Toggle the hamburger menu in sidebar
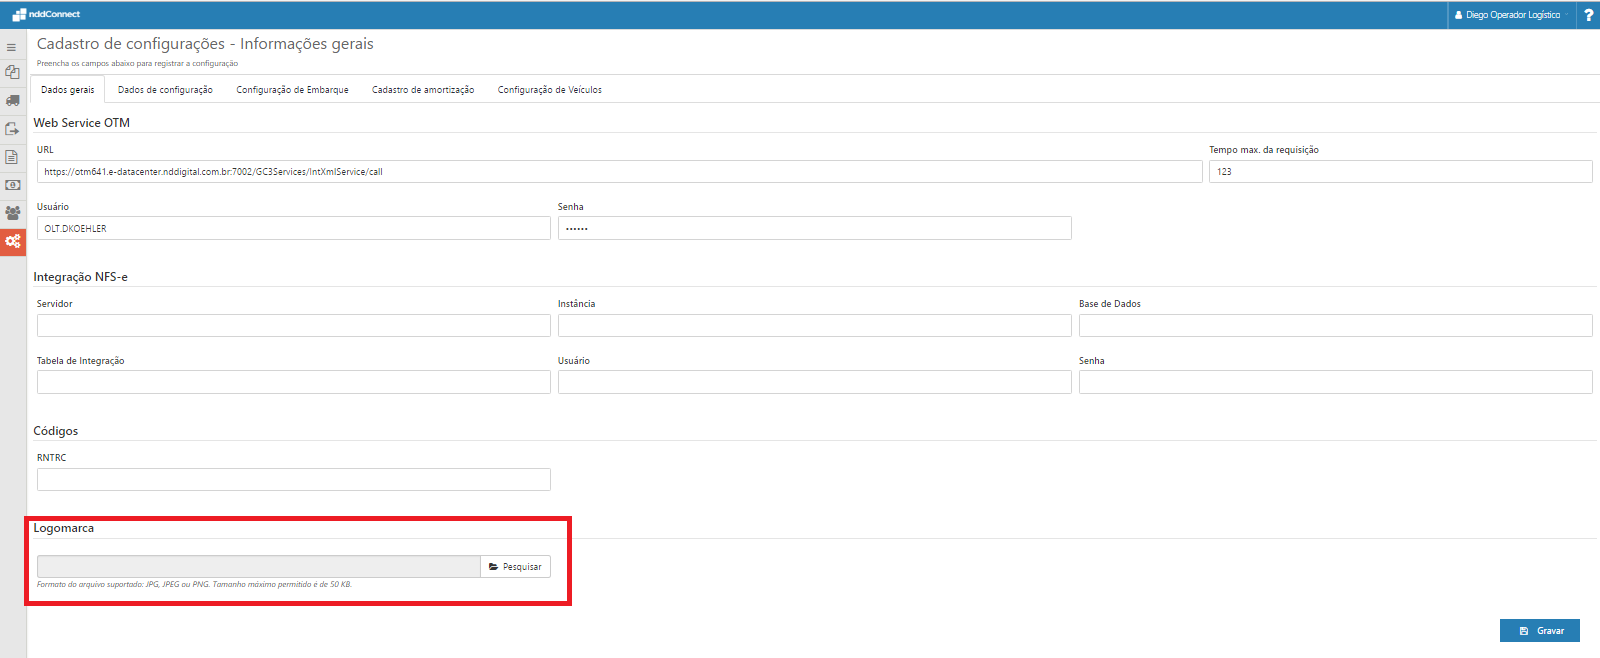The height and width of the screenshot is (658, 1600). [x=12, y=47]
